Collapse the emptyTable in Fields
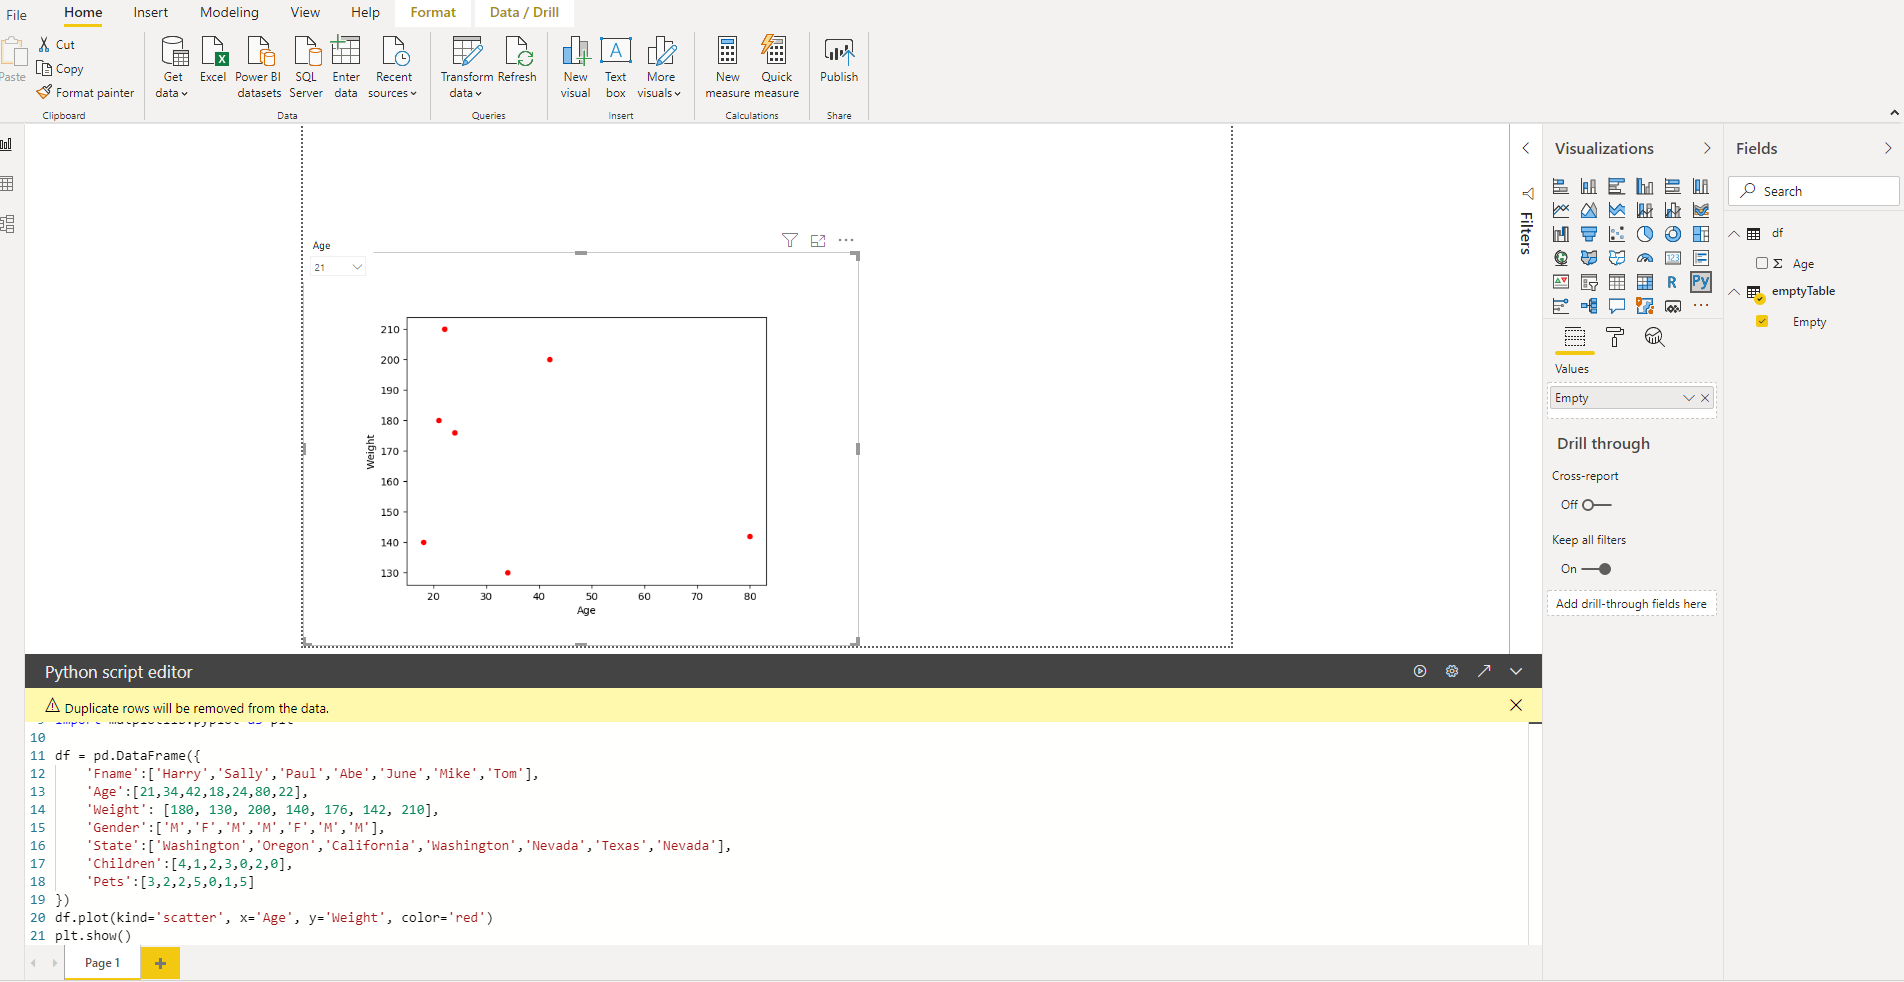 (x=1734, y=292)
